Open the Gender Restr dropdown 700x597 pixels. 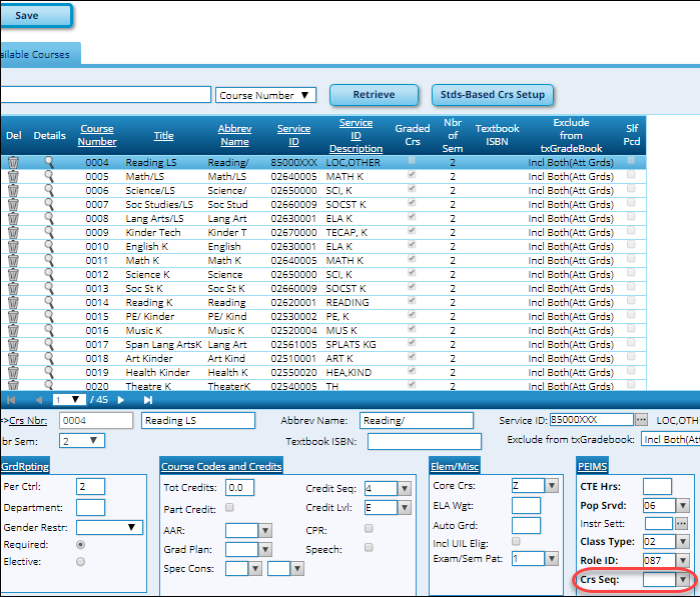tap(110, 527)
